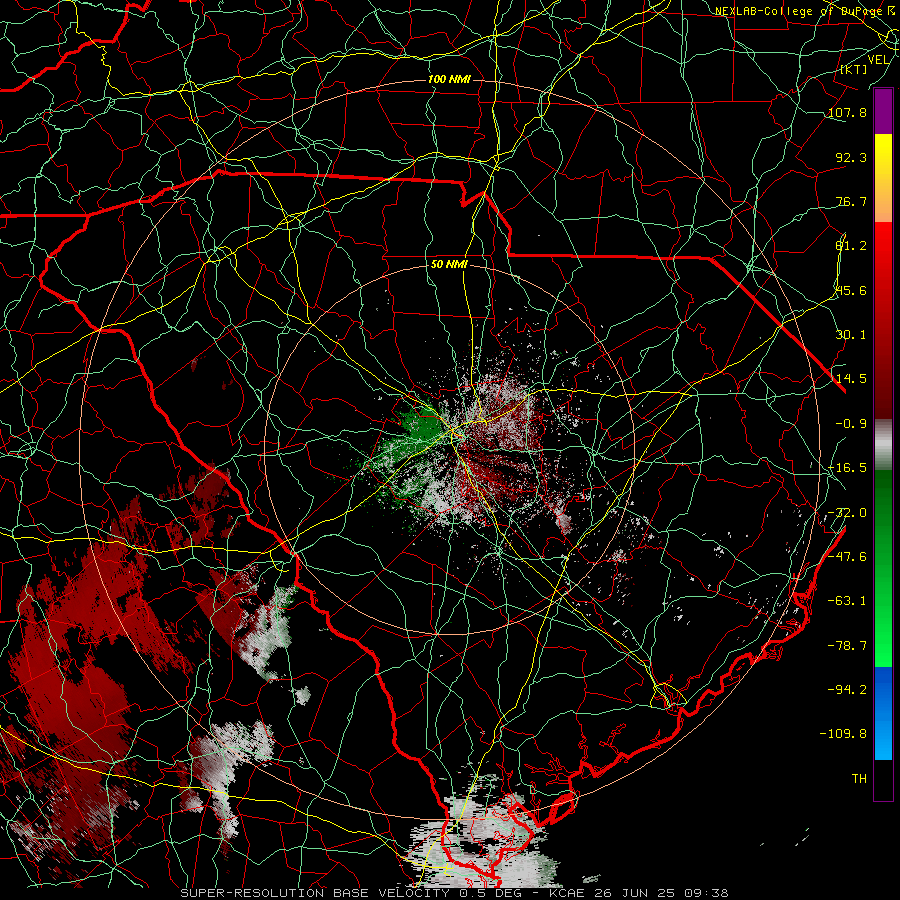Pick the purple segment of the color bar

(x=883, y=112)
